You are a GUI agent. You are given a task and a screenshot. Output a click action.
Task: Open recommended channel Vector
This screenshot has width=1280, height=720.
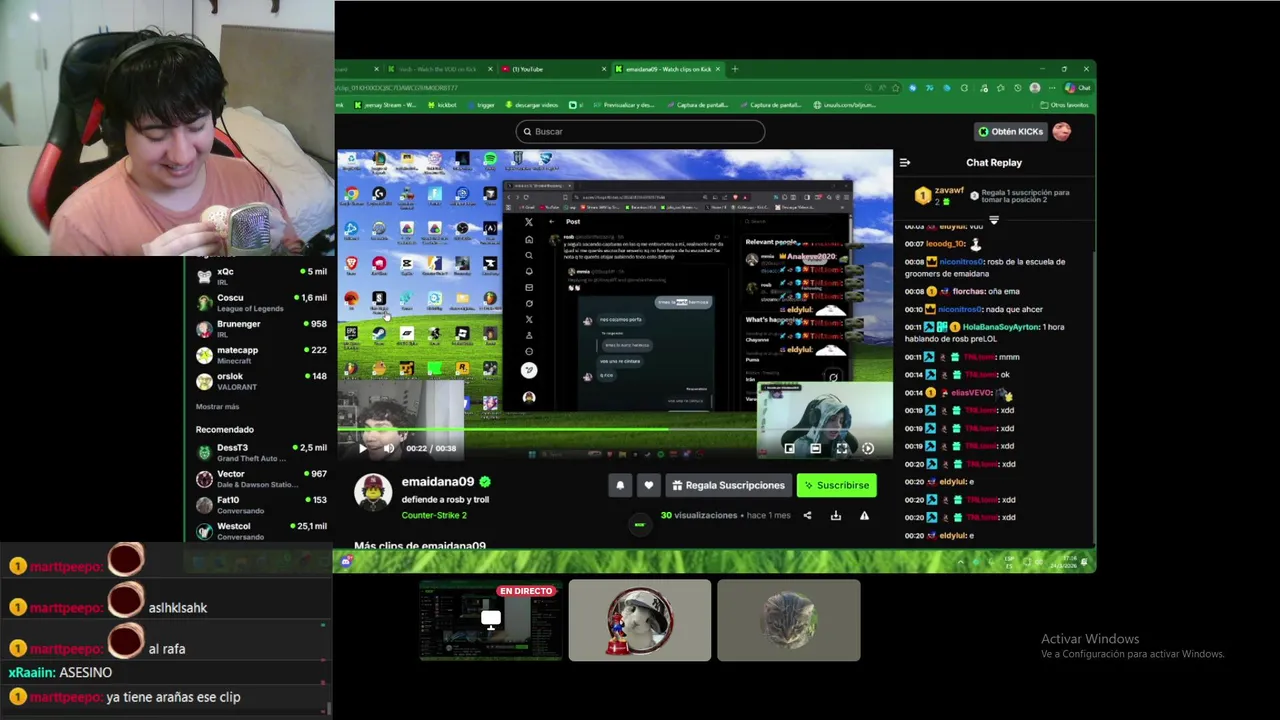pyautogui.click(x=262, y=479)
